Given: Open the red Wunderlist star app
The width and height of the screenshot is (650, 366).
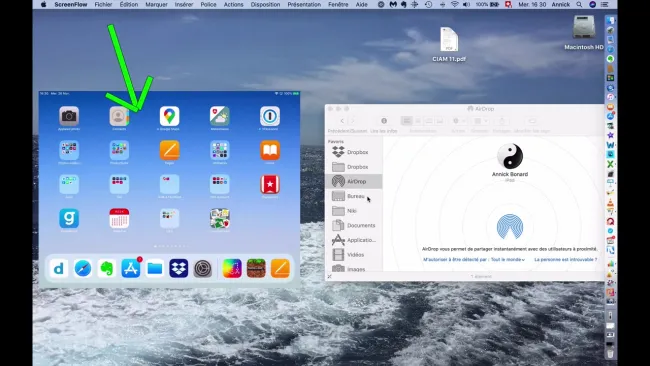Looking at the screenshot, I should click(x=270, y=184).
